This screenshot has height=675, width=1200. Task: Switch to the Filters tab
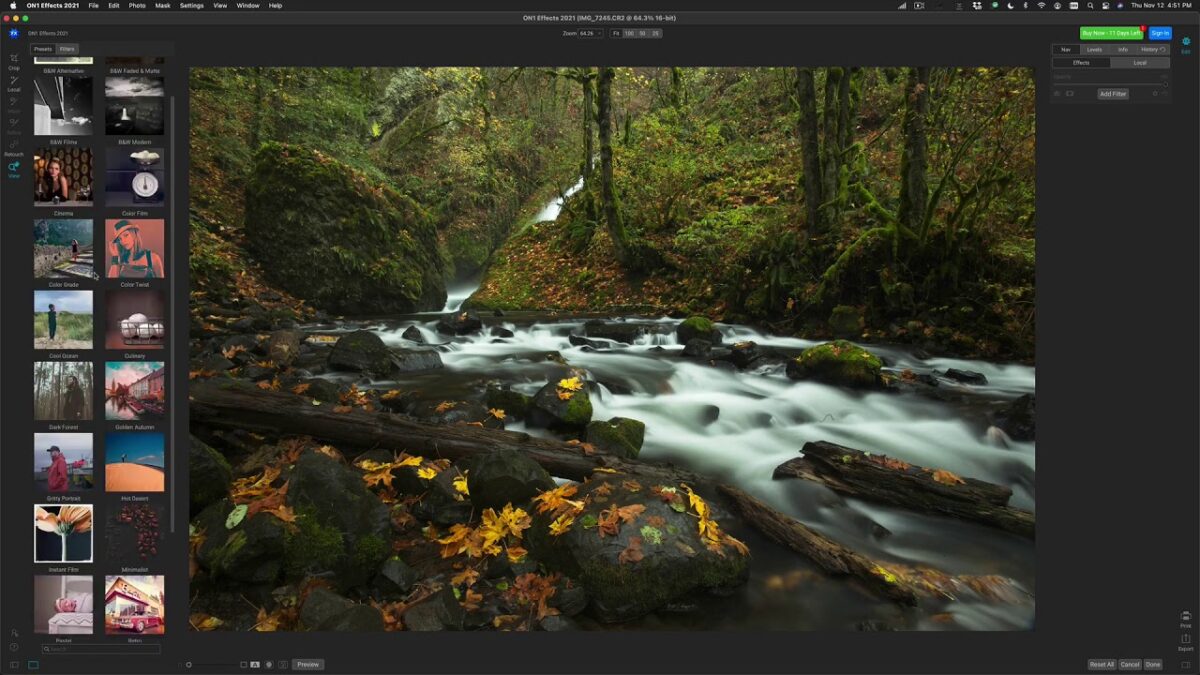(66, 47)
